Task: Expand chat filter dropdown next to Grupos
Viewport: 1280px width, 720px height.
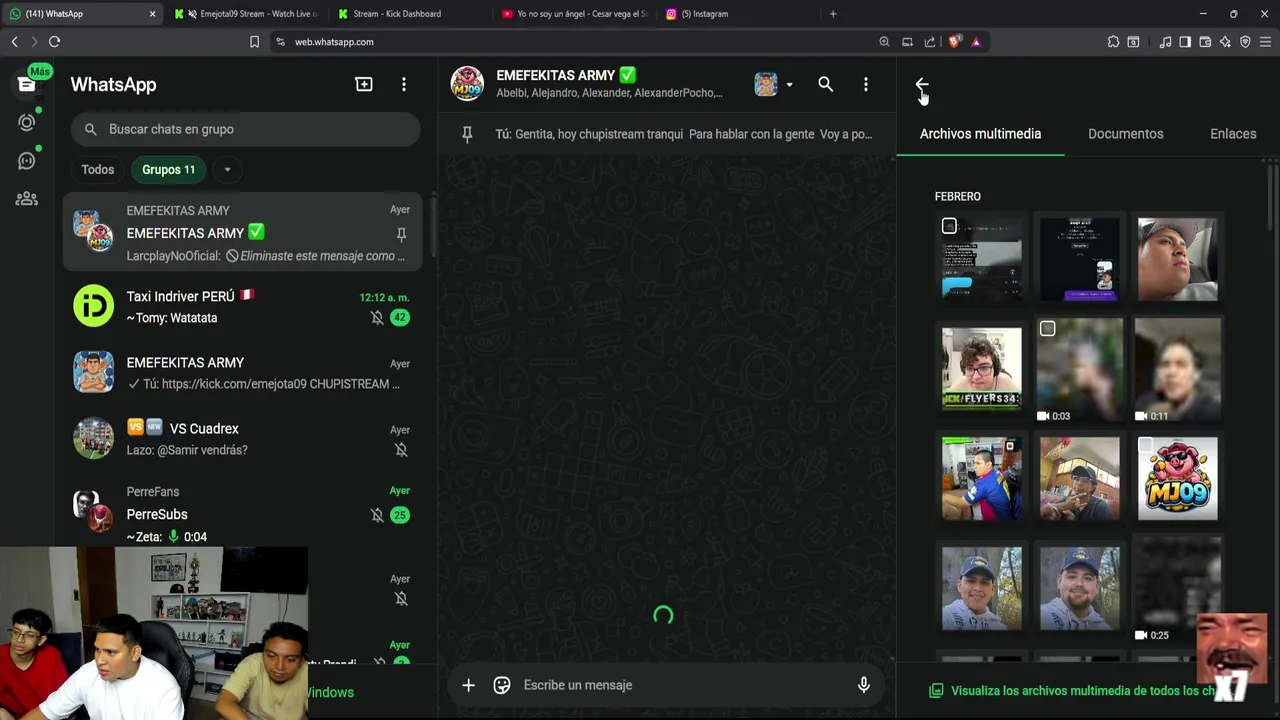Action: click(227, 169)
